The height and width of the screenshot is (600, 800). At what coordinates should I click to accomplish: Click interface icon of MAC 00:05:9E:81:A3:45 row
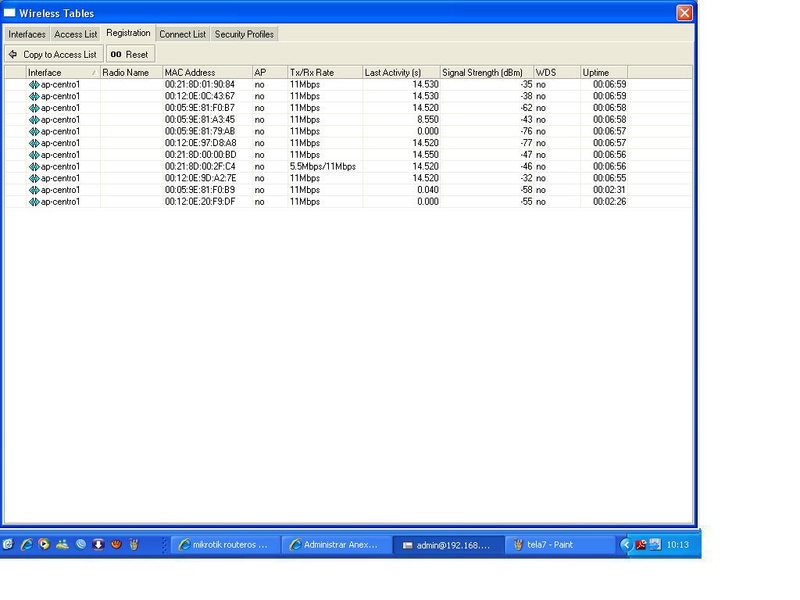coord(34,120)
